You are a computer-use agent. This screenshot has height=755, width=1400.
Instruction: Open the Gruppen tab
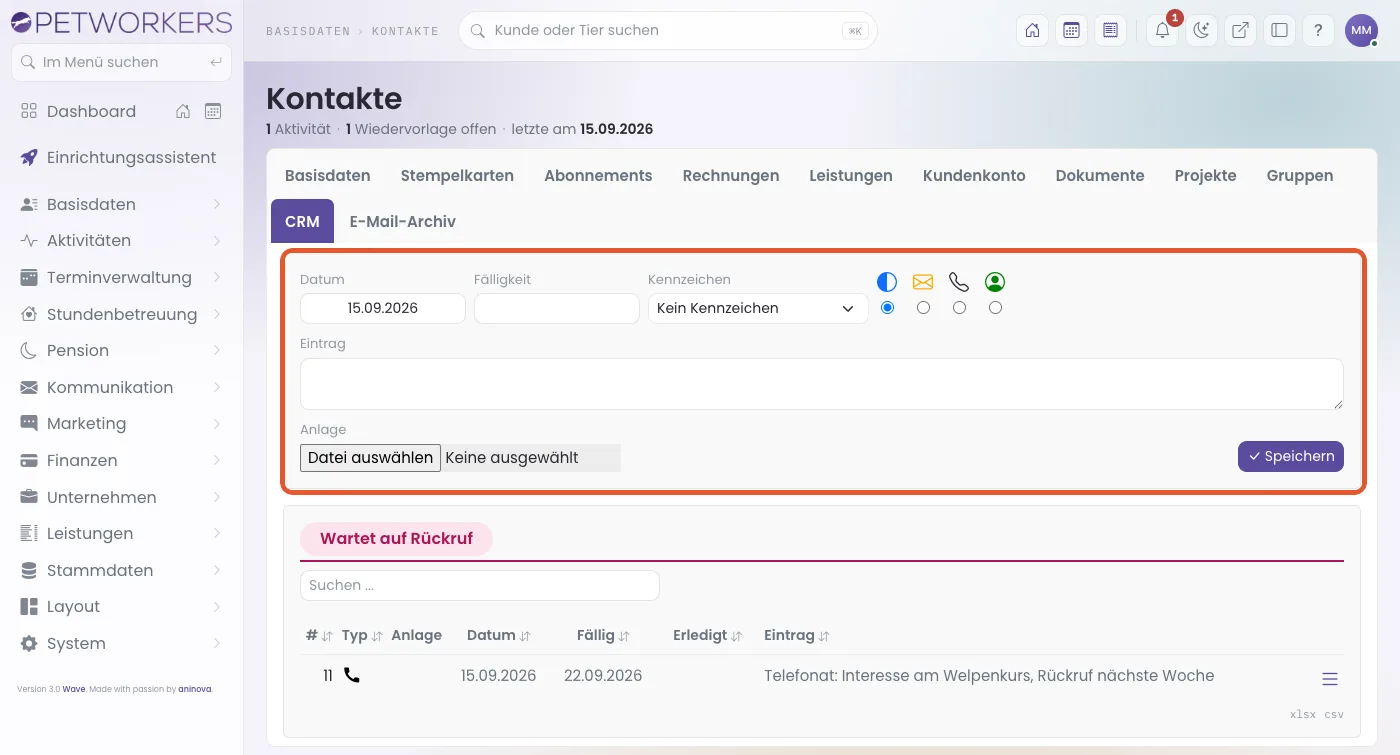[1300, 175]
